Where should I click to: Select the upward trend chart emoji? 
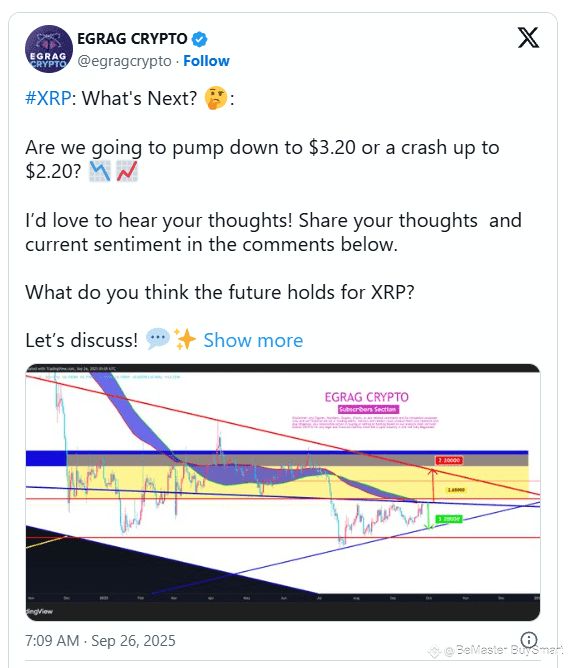click(x=127, y=171)
